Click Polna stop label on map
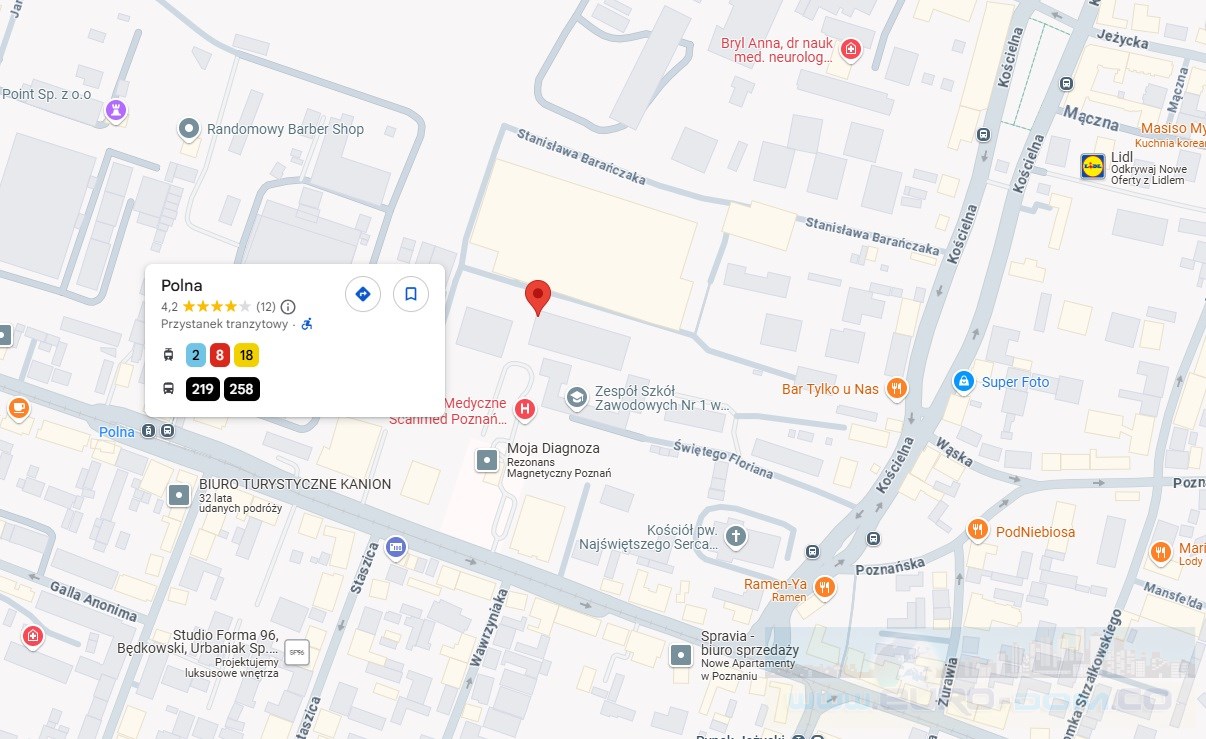 (117, 432)
